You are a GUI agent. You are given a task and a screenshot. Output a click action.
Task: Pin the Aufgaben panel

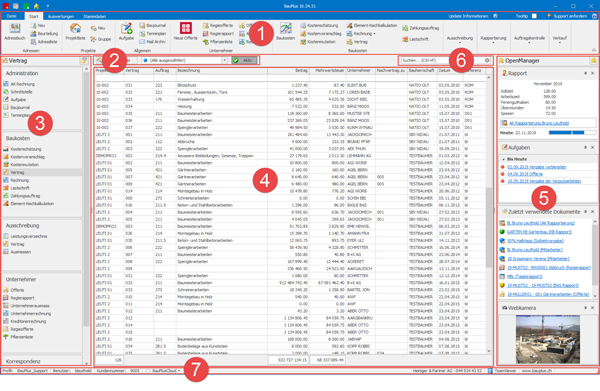point(585,147)
